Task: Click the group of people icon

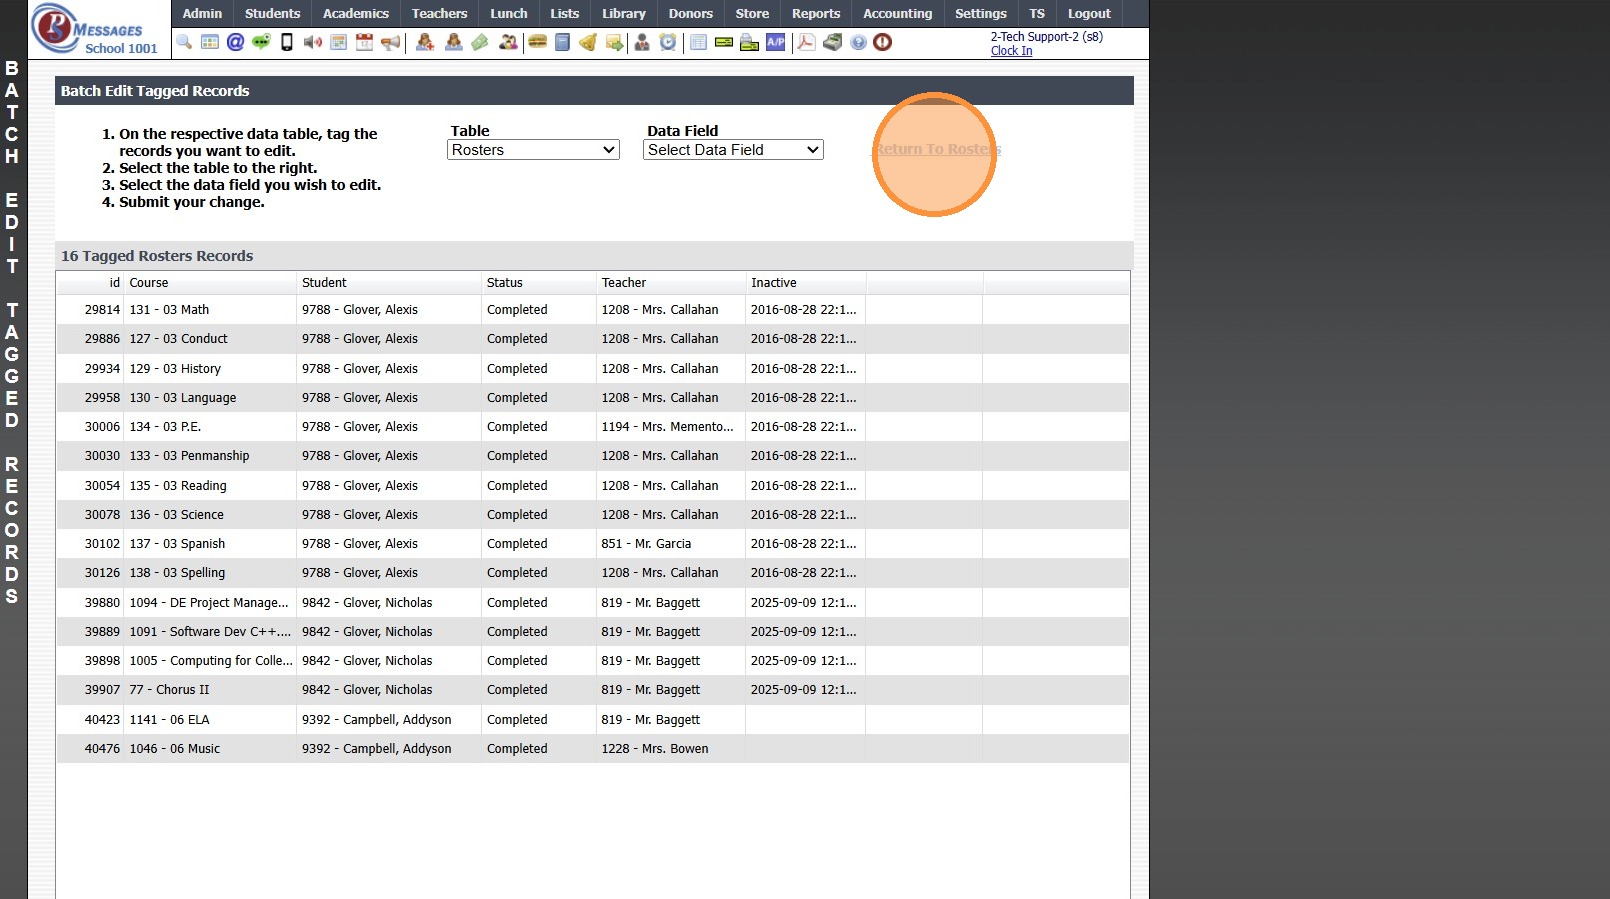Action: coord(509,42)
